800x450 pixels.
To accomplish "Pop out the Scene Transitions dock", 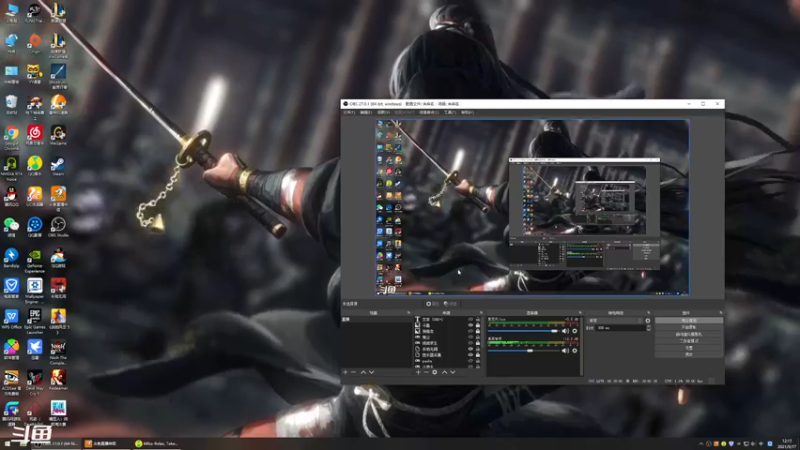I will [649, 313].
